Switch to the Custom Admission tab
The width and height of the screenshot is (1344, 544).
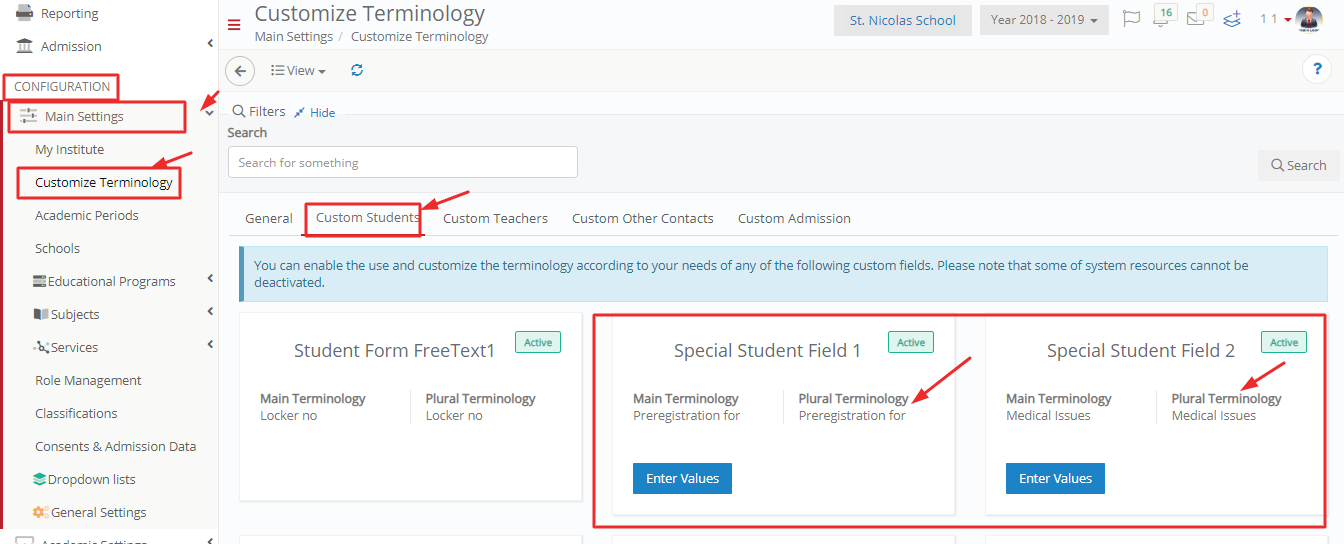(x=794, y=218)
